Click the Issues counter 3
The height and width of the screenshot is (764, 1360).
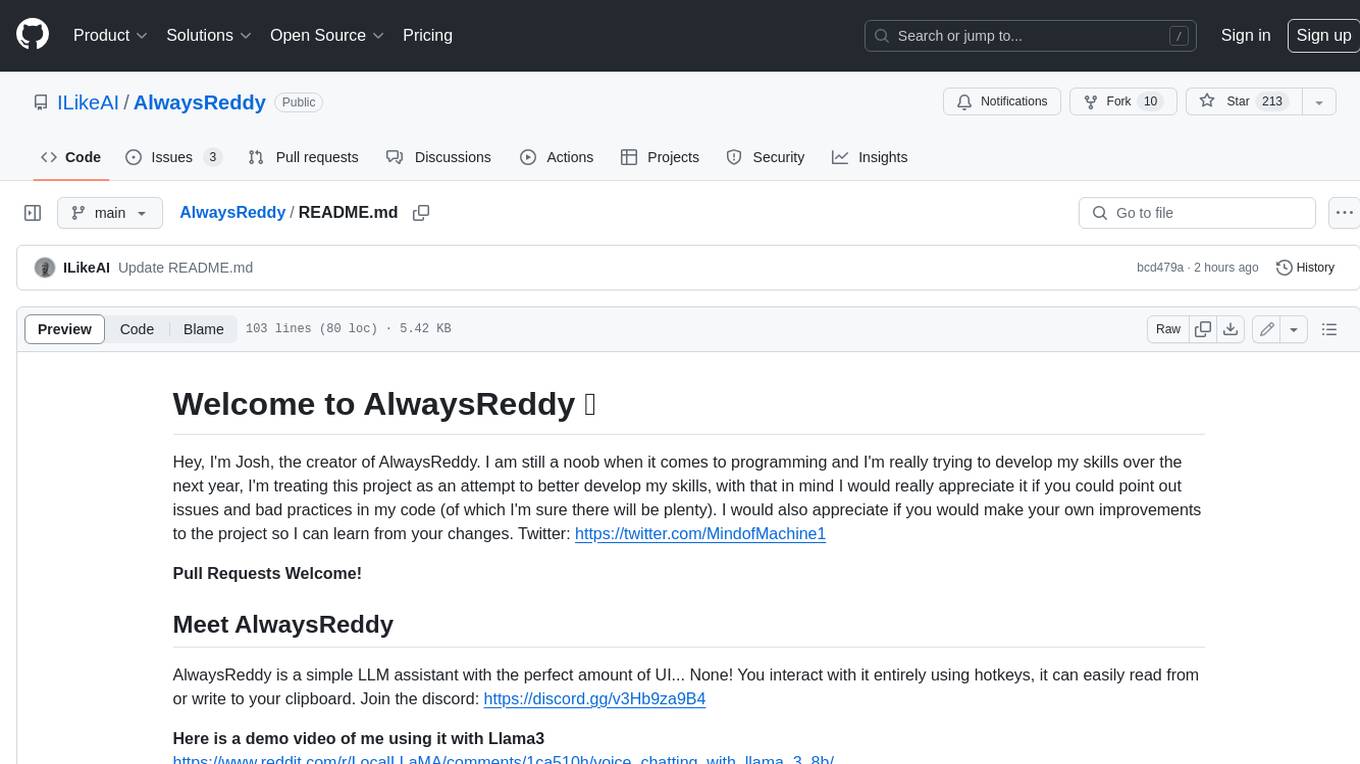(212, 157)
